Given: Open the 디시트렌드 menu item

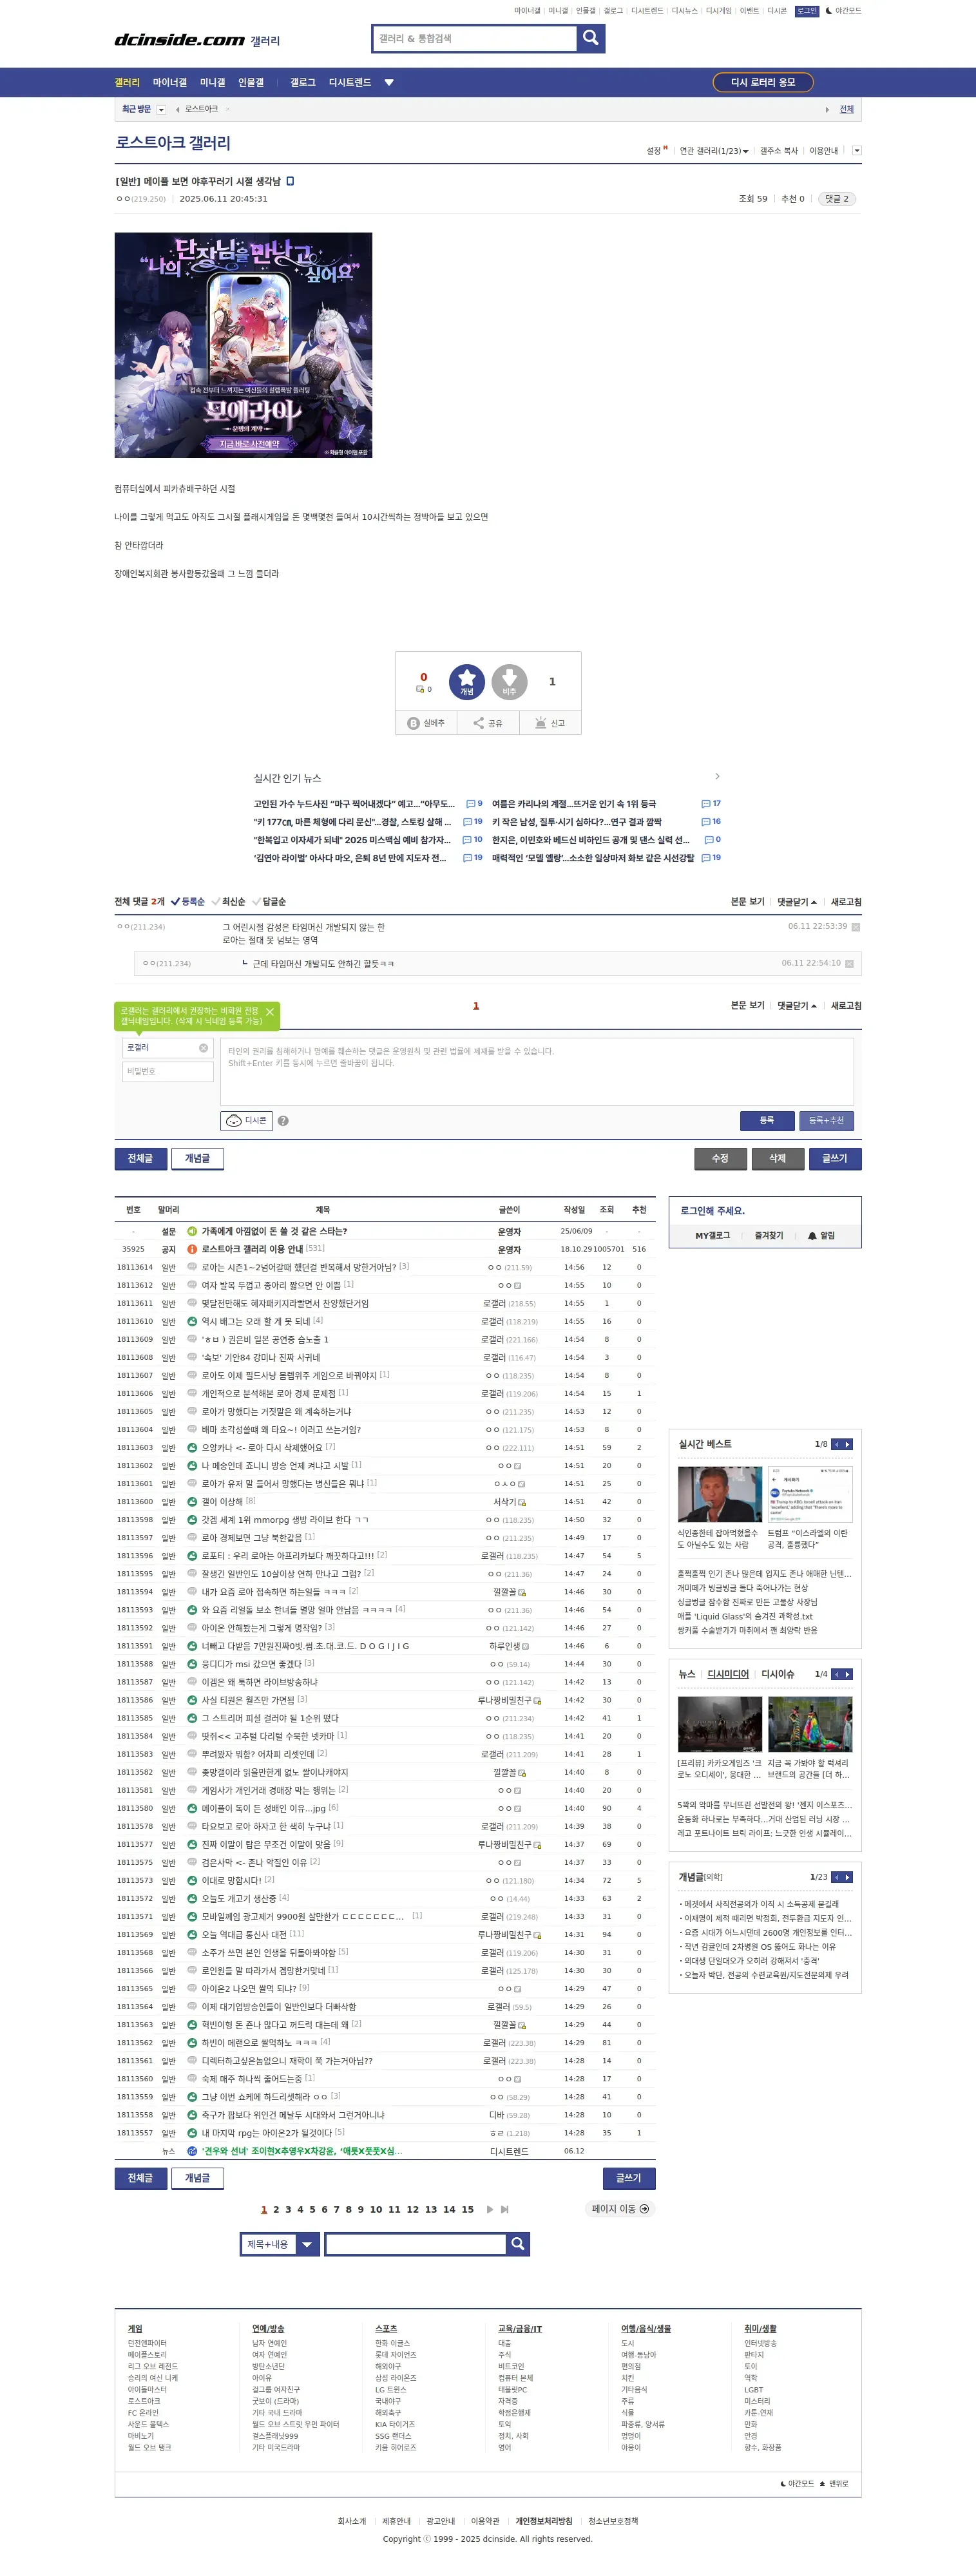Looking at the screenshot, I should pyautogui.click(x=350, y=83).
